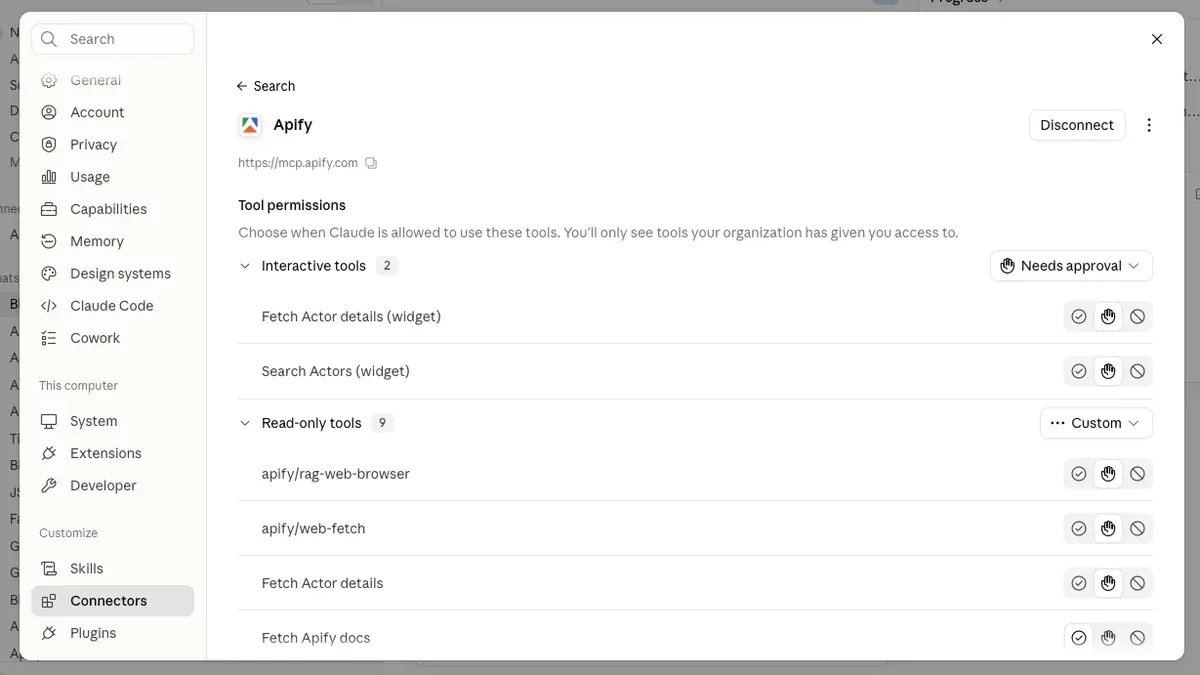The image size is (1200, 675).
Task: Allow Search Actors (widget) without approval
Action: (x=1079, y=371)
